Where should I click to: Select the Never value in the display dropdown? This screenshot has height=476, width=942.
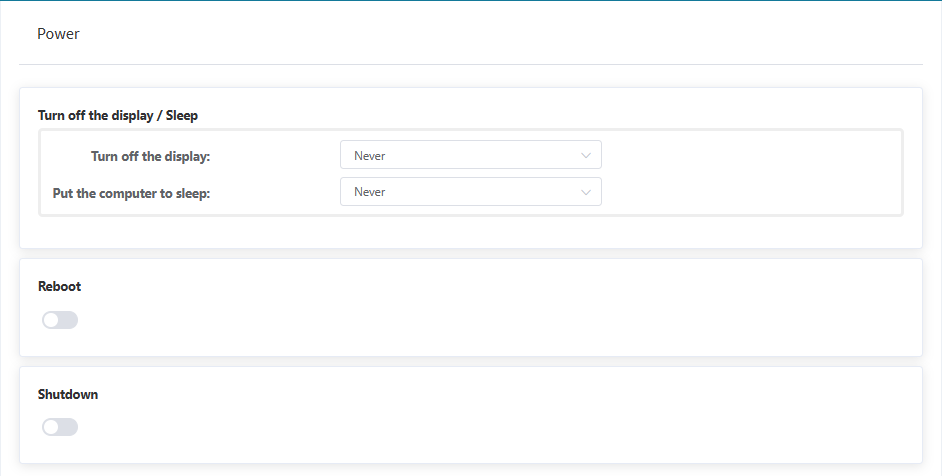370,156
